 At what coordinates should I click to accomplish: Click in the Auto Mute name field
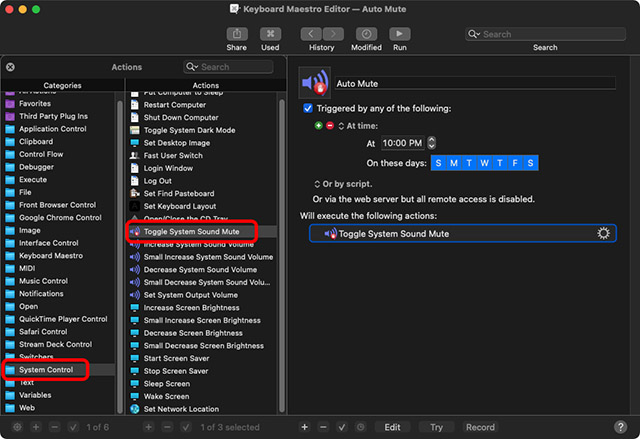[475, 83]
